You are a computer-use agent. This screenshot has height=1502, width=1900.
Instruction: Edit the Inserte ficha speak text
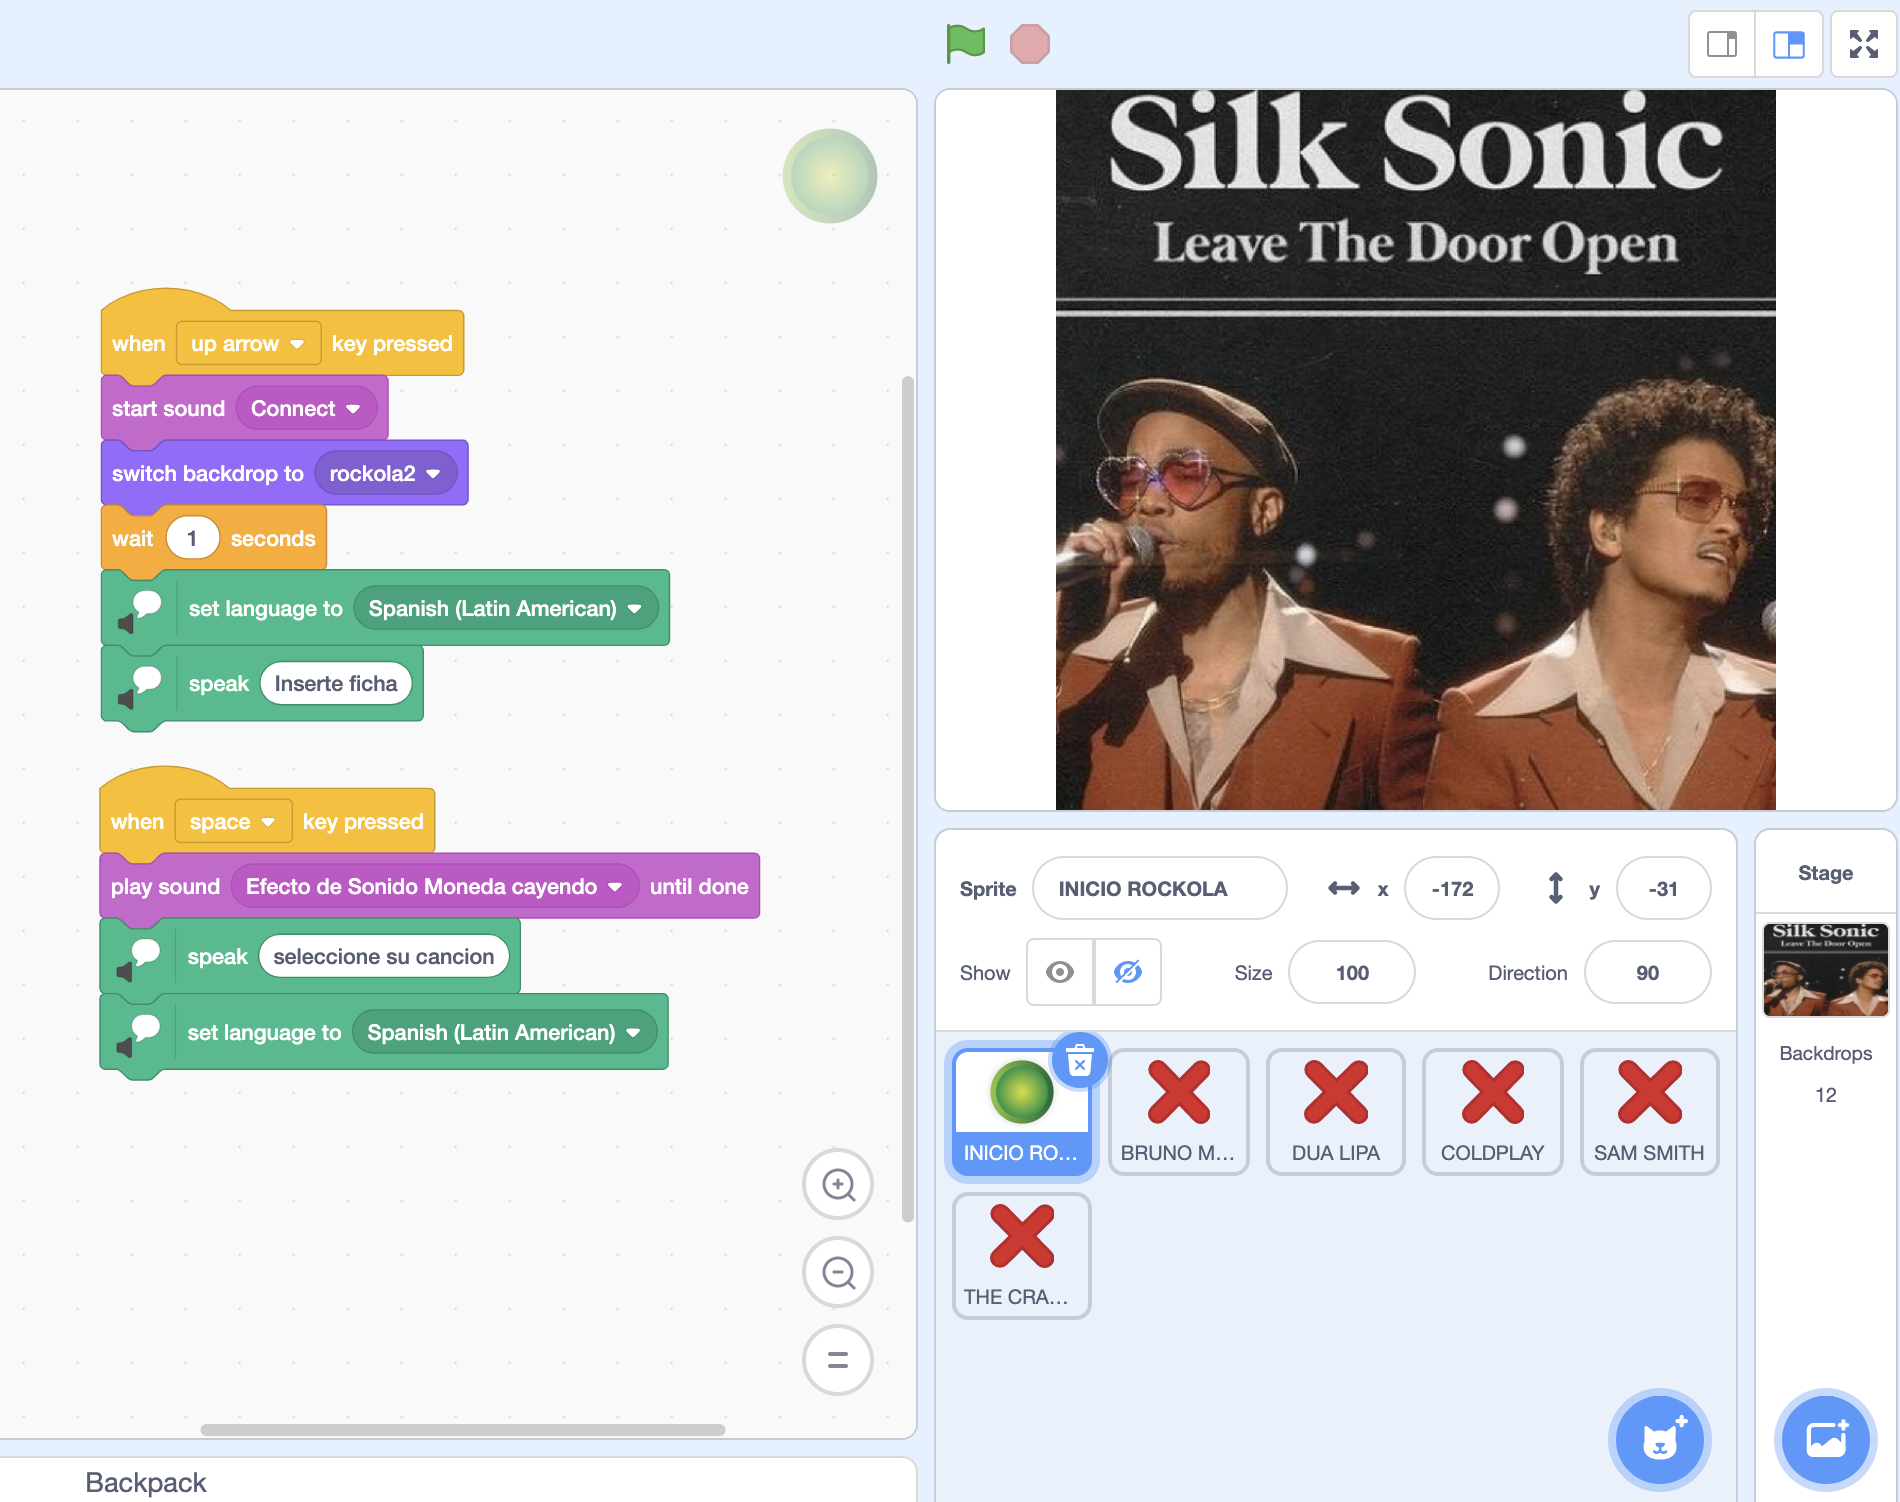(336, 684)
